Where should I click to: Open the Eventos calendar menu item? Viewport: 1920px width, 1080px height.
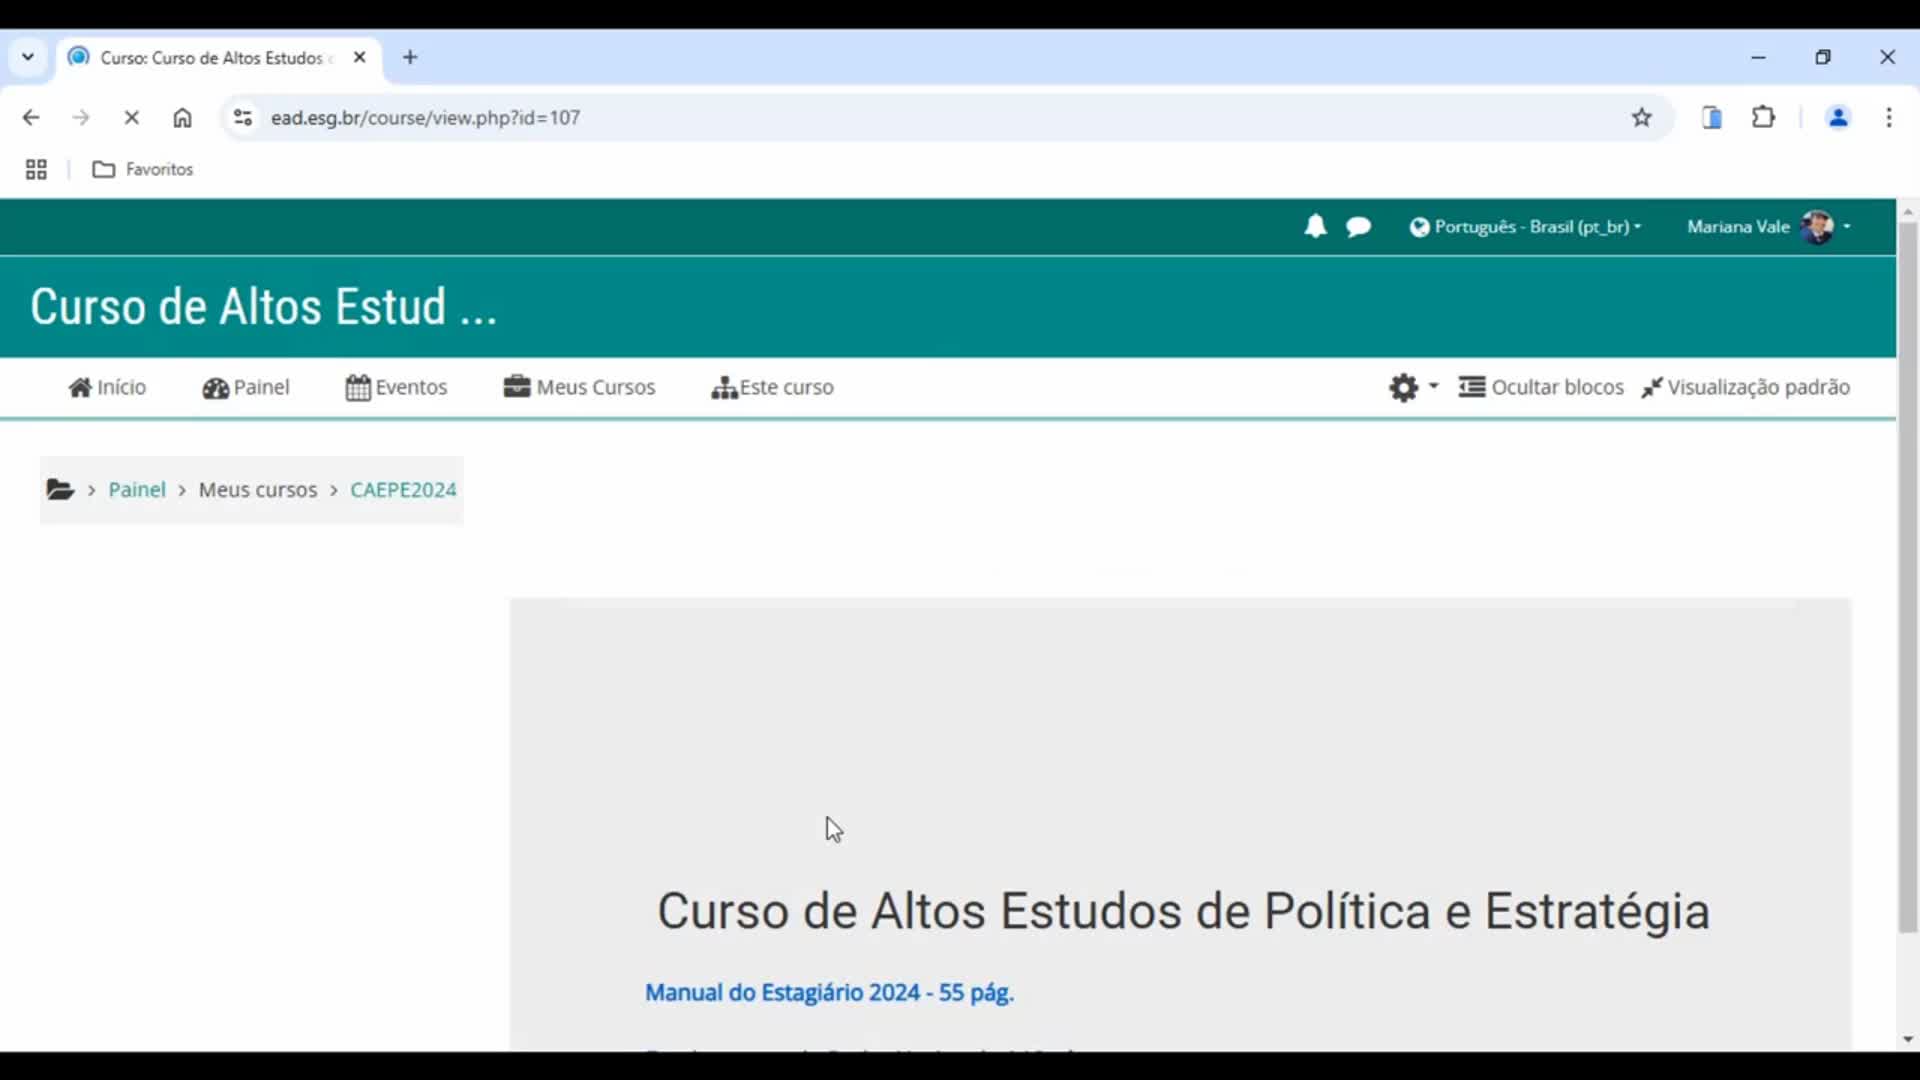[x=396, y=387]
